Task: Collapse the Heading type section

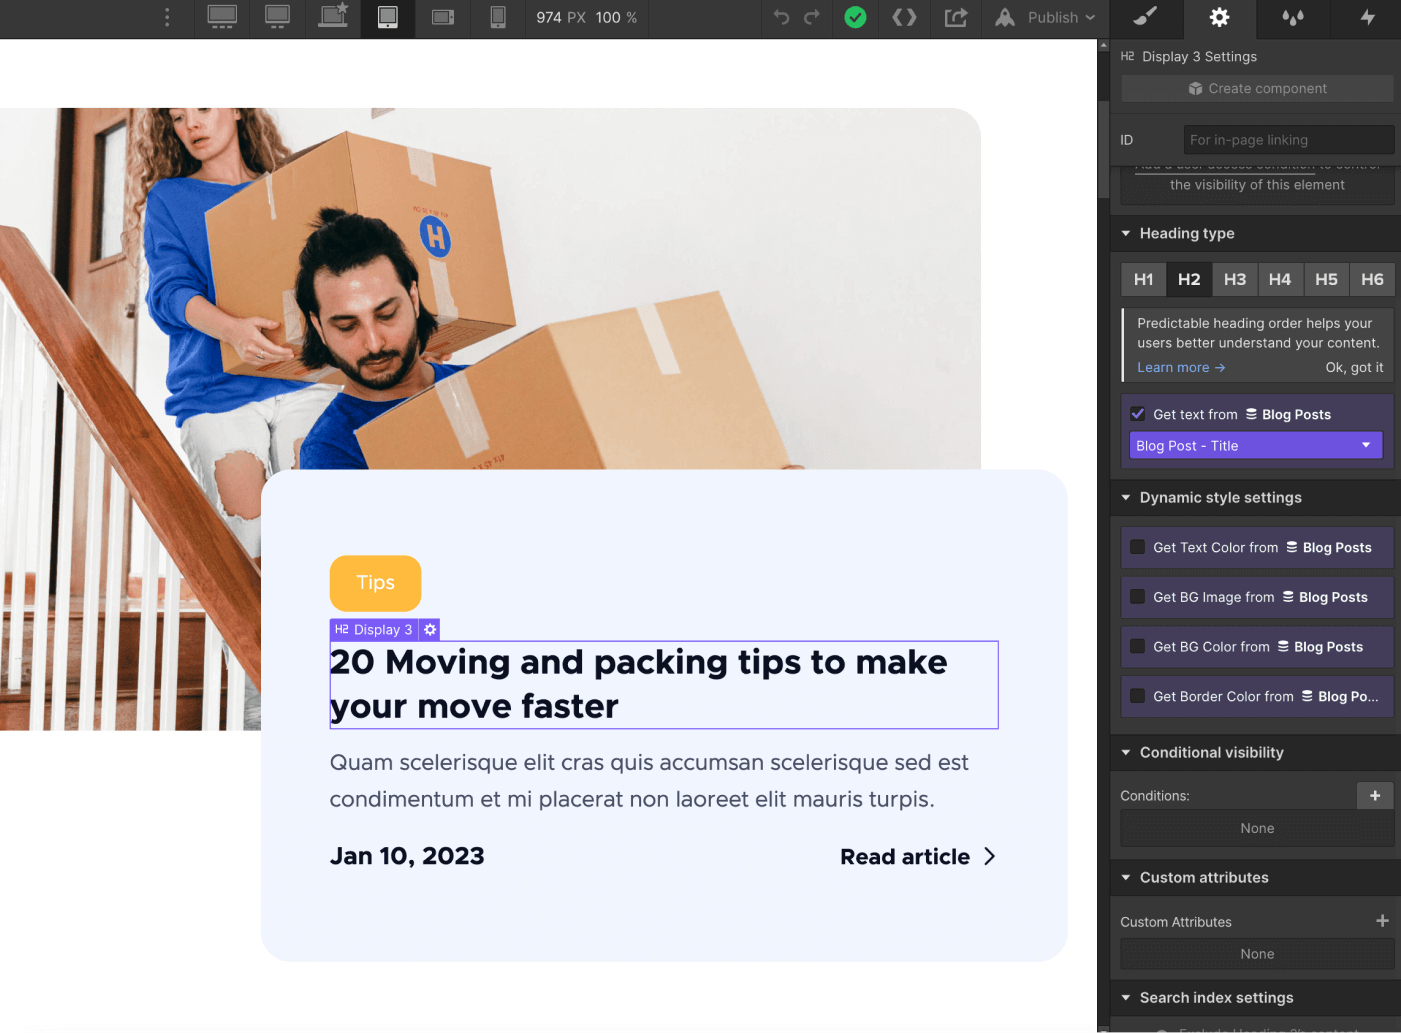Action: tap(1124, 233)
